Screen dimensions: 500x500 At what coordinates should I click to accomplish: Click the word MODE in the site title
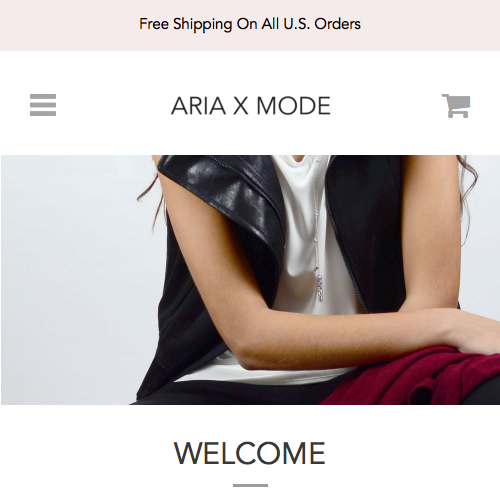click(293, 106)
